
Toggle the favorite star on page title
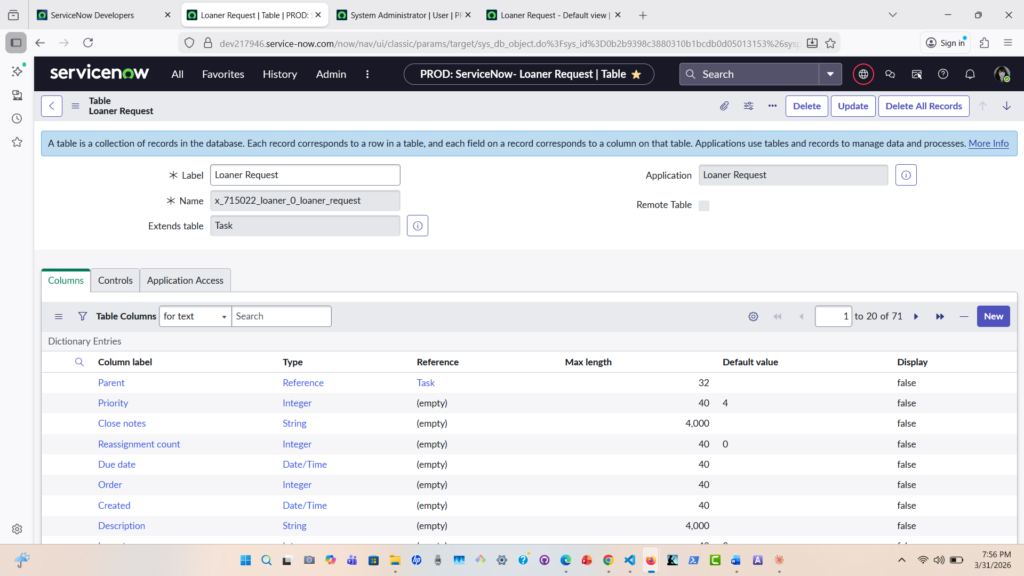pyautogui.click(x=636, y=74)
